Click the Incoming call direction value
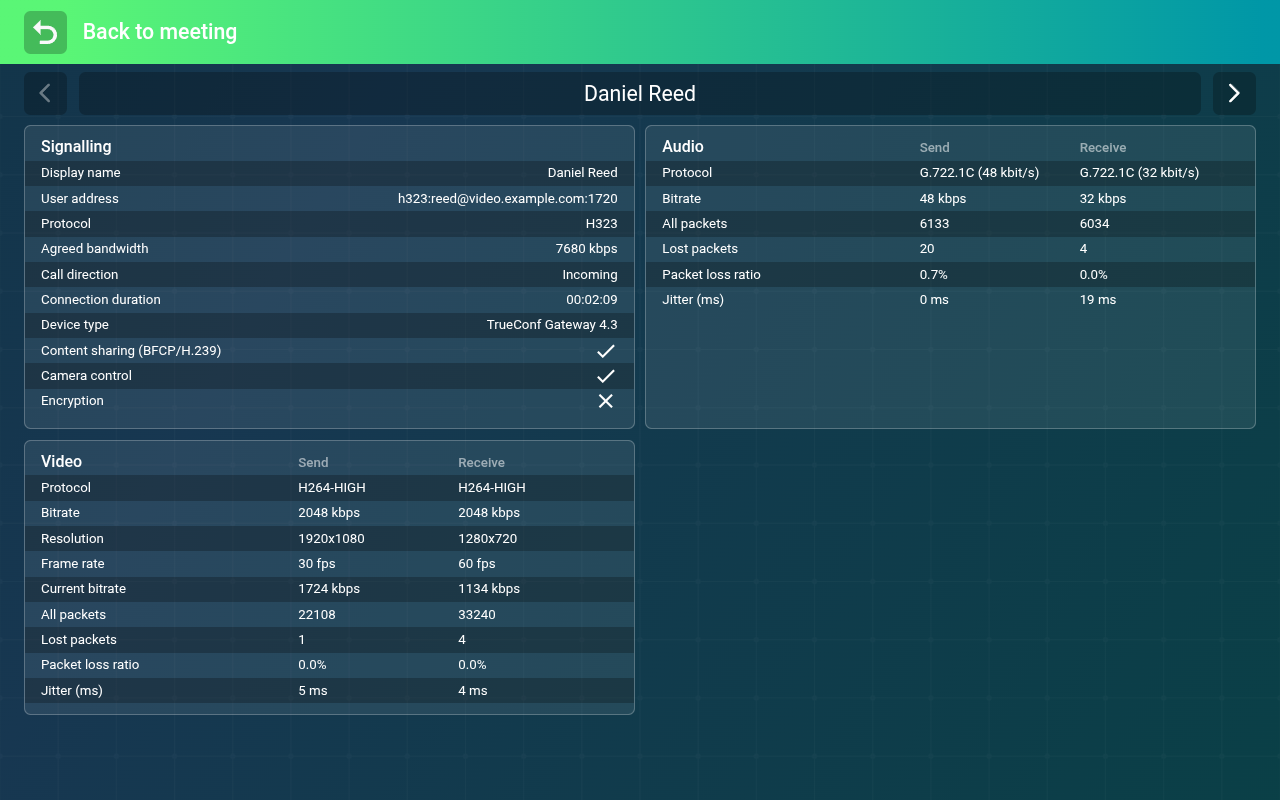This screenshot has height=800, width=1280. (x=590, y=275)
